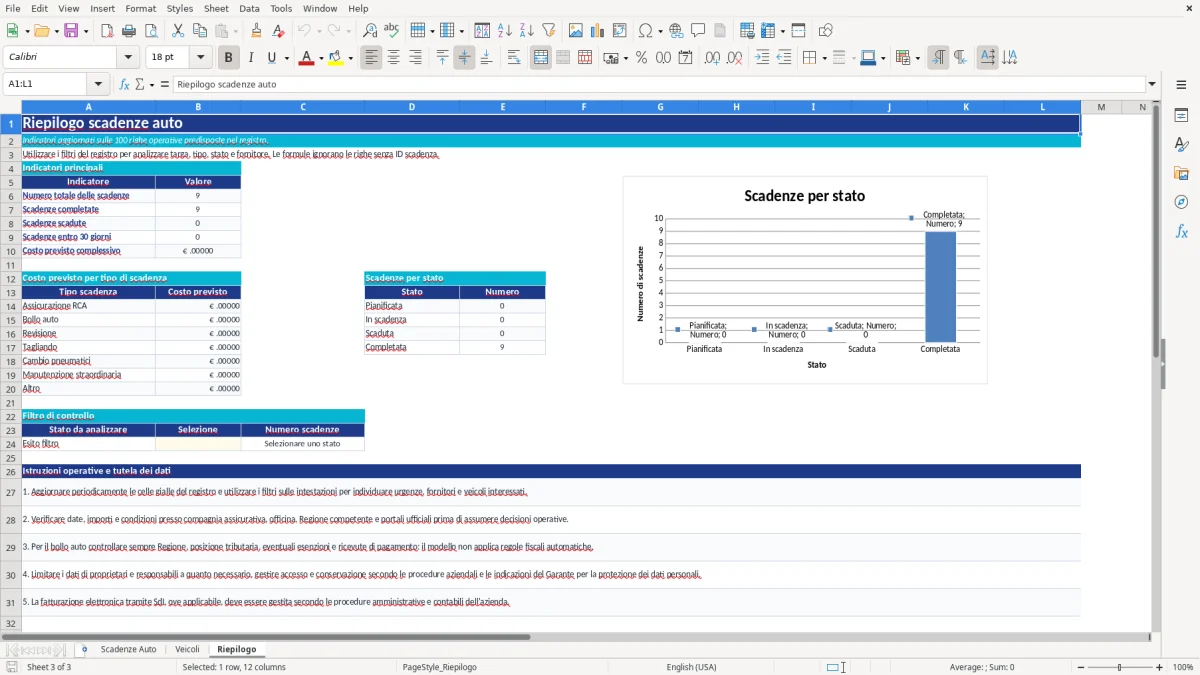Open Find & Replace
1200x675 pixels.
pos(370,31)
